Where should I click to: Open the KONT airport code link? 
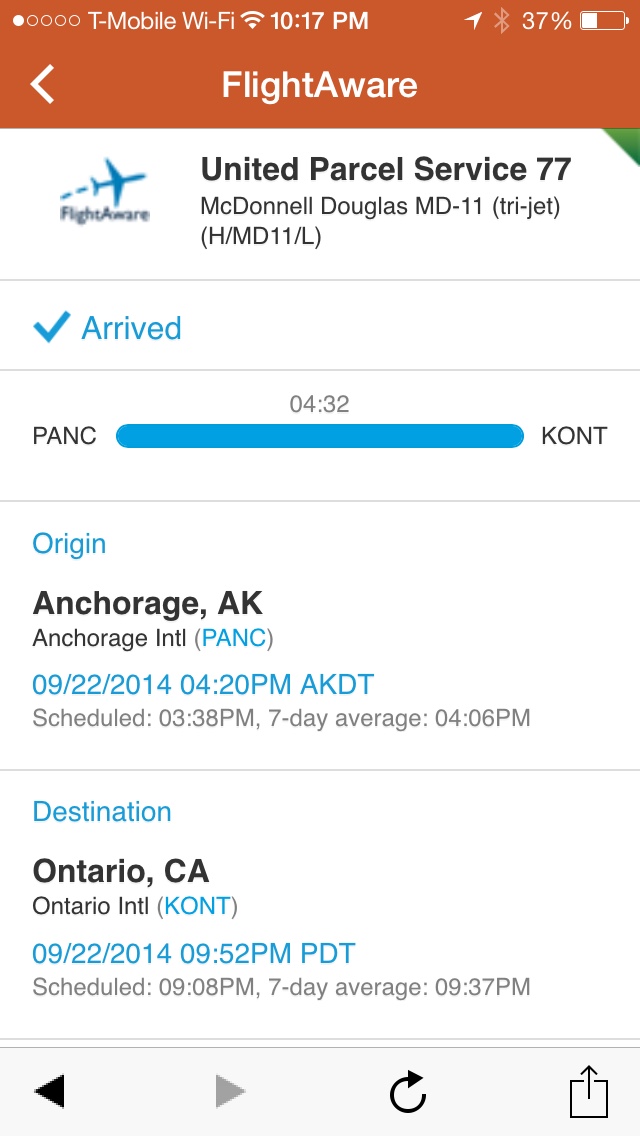pos(197,906)
